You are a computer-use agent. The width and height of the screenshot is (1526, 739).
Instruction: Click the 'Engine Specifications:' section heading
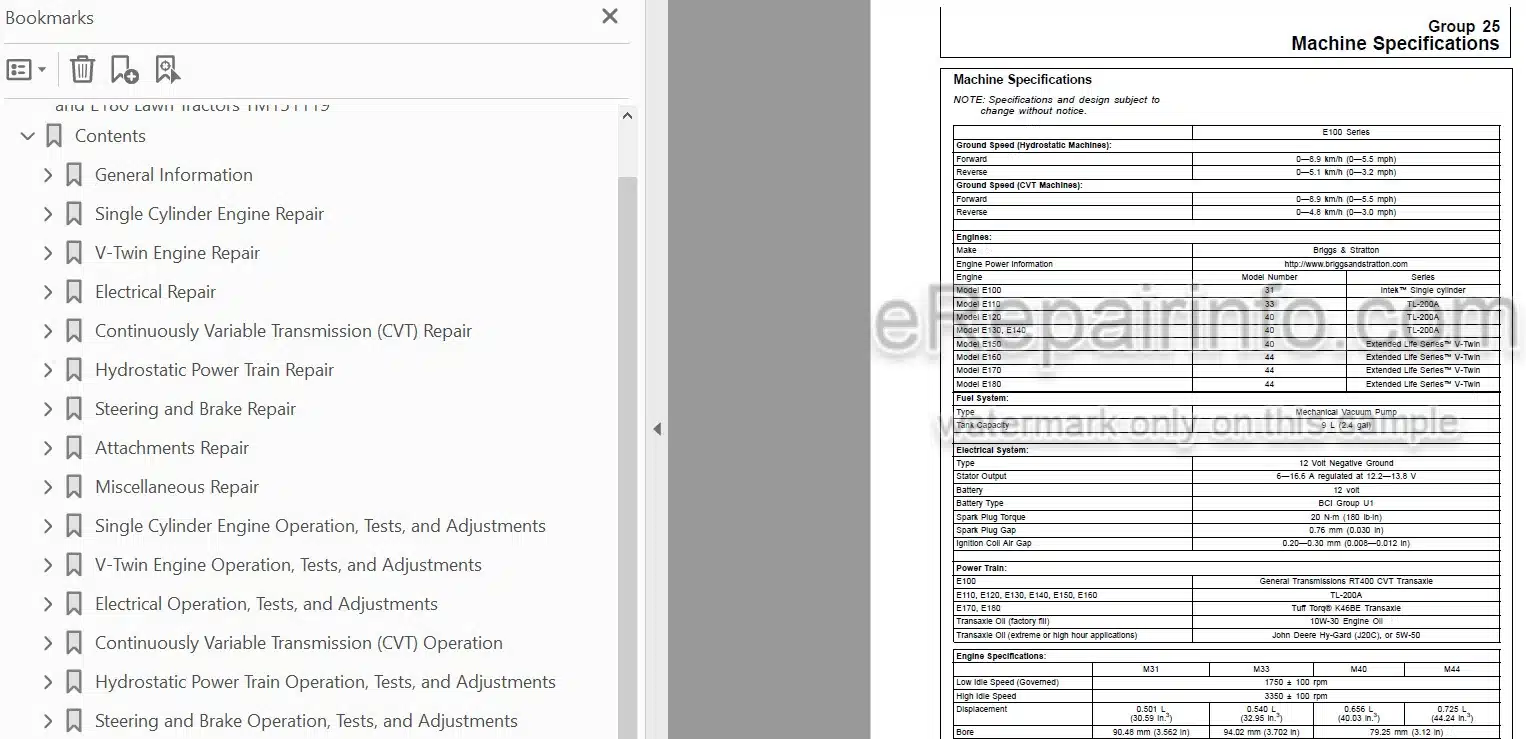pyautogui.click(x=1001, y=656)
